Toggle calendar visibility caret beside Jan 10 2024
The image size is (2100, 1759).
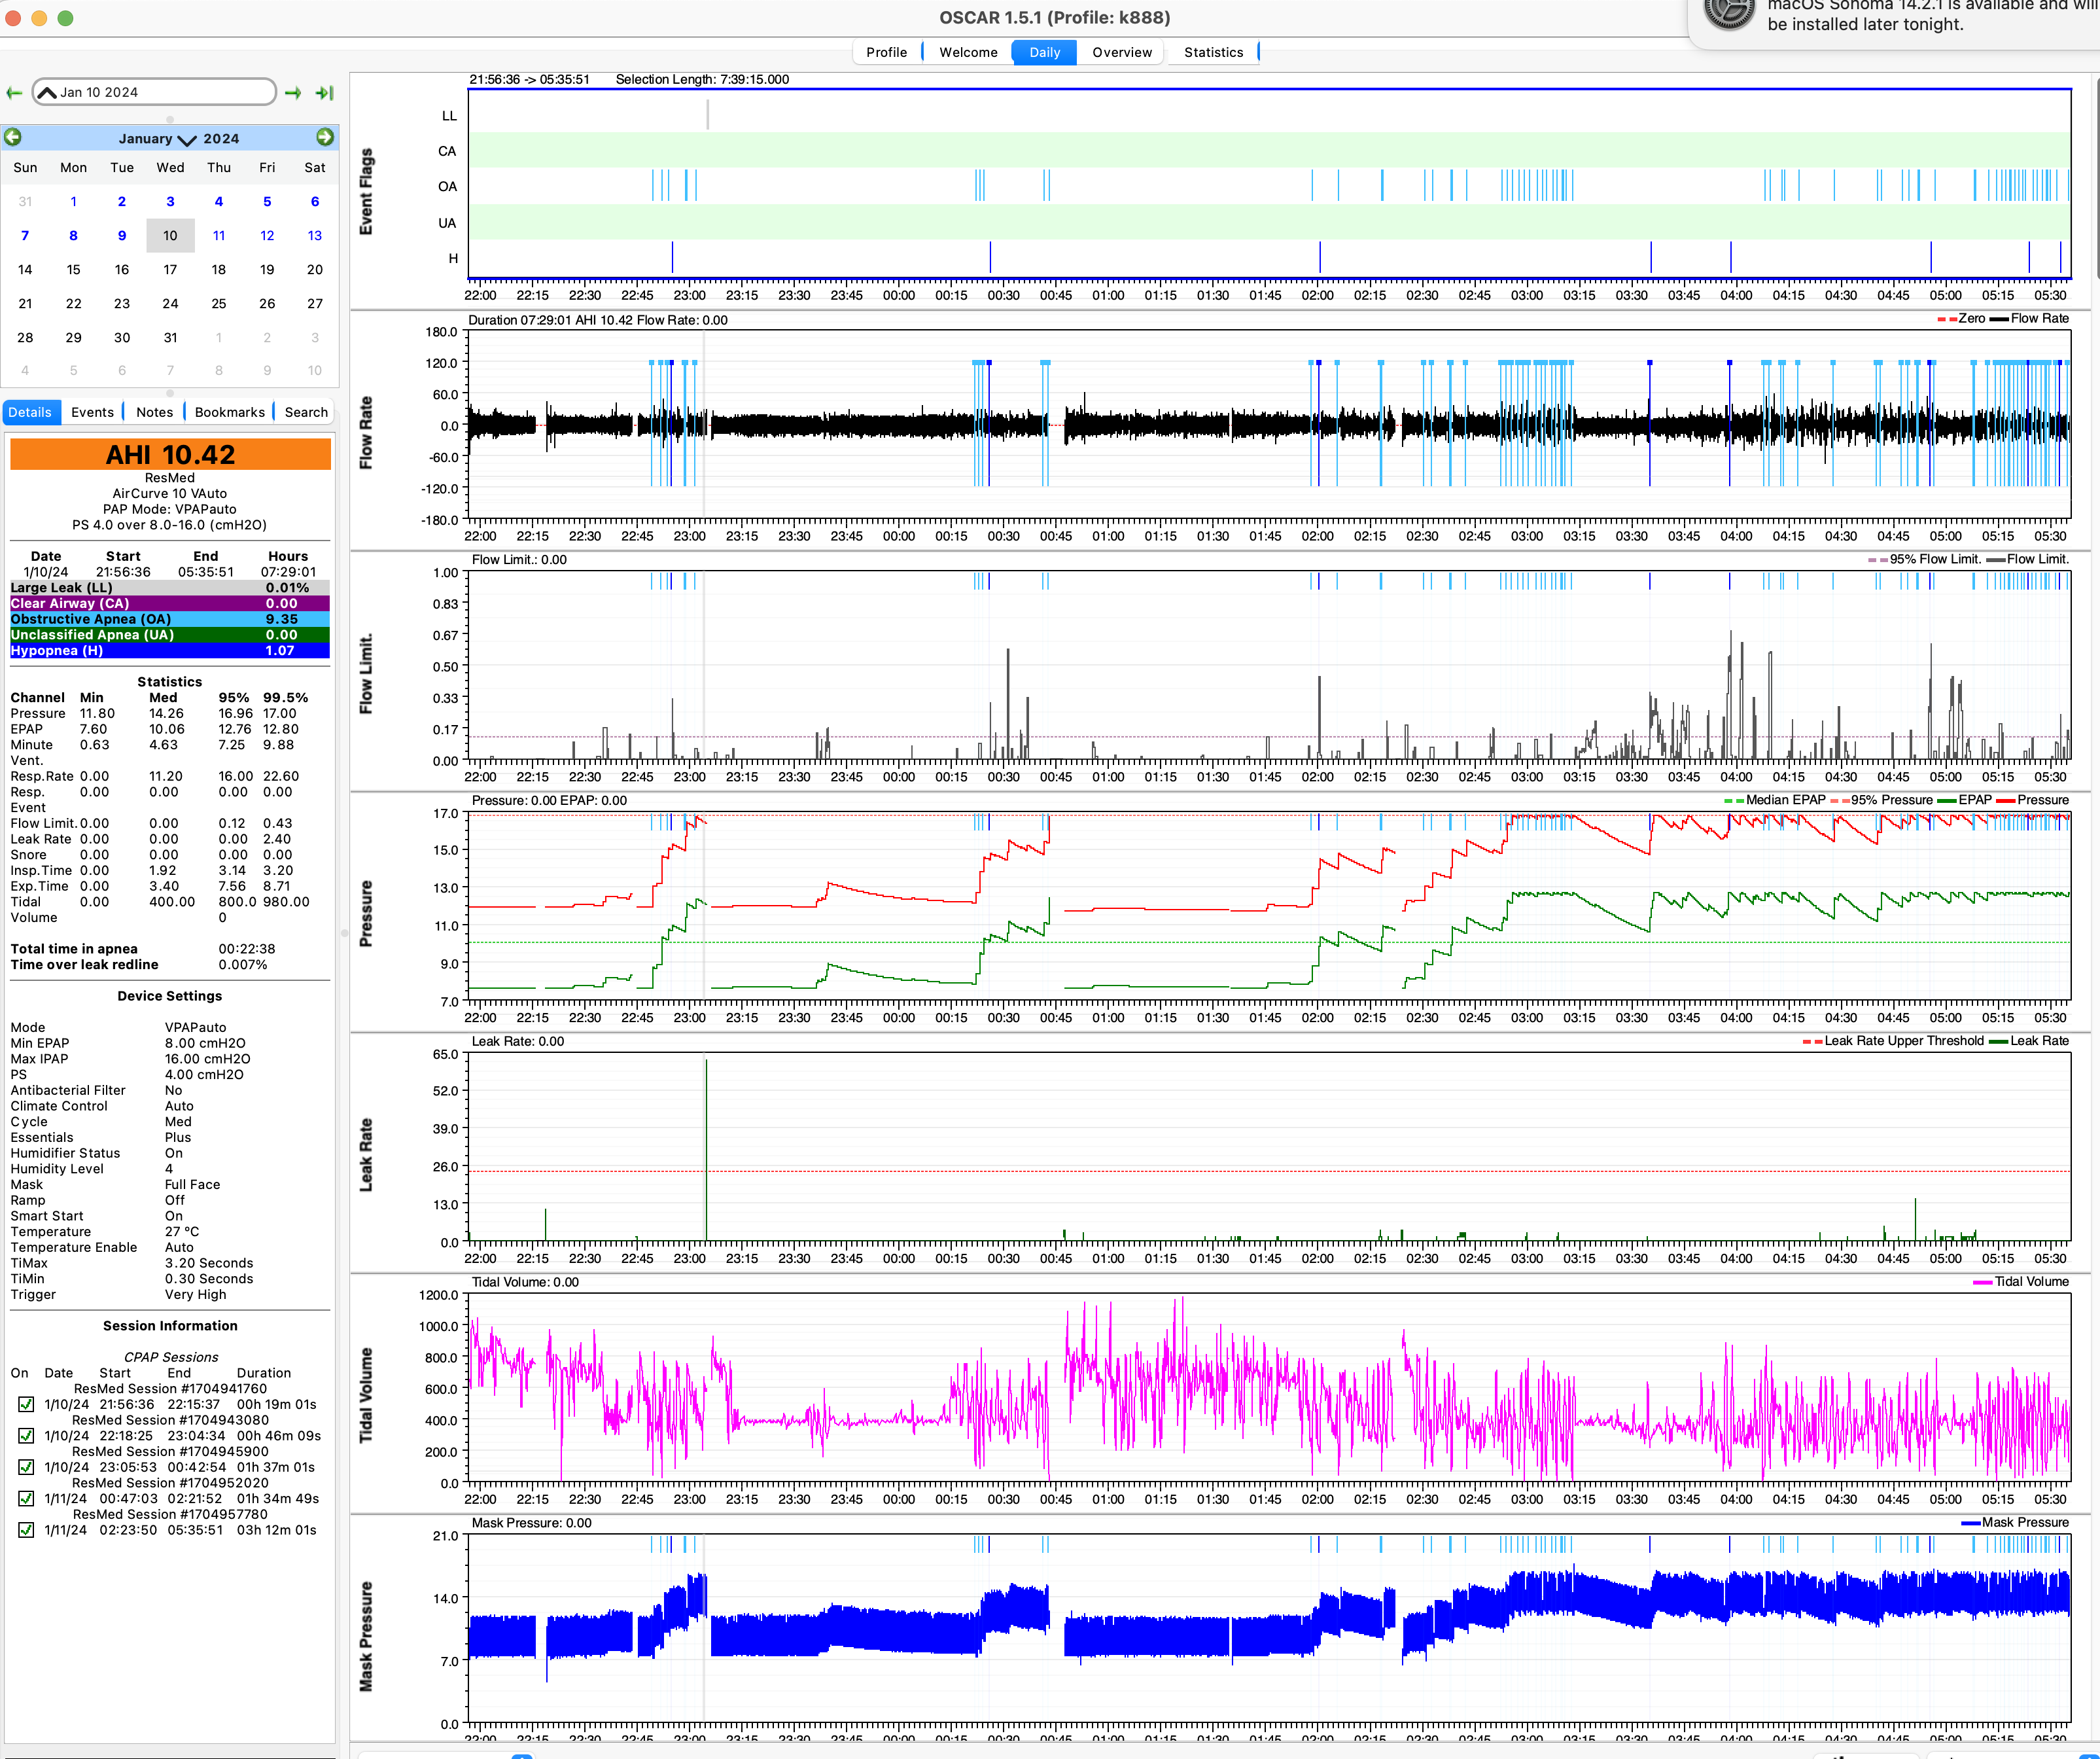click(x=46, y=92)
